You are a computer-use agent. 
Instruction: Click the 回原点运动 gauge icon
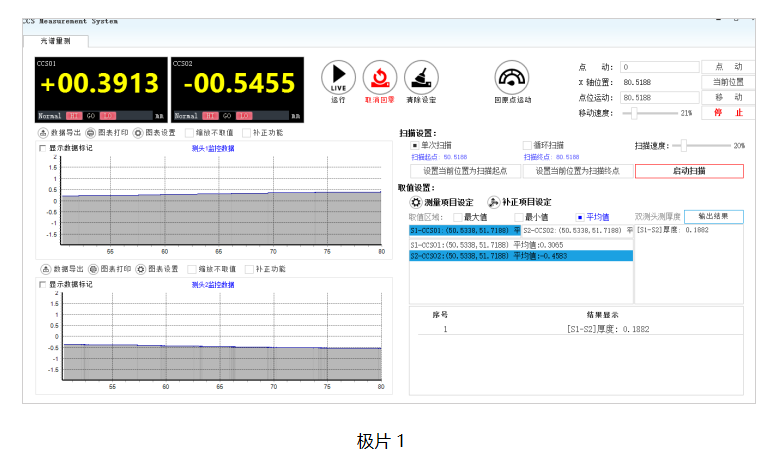tap(512, 77)
